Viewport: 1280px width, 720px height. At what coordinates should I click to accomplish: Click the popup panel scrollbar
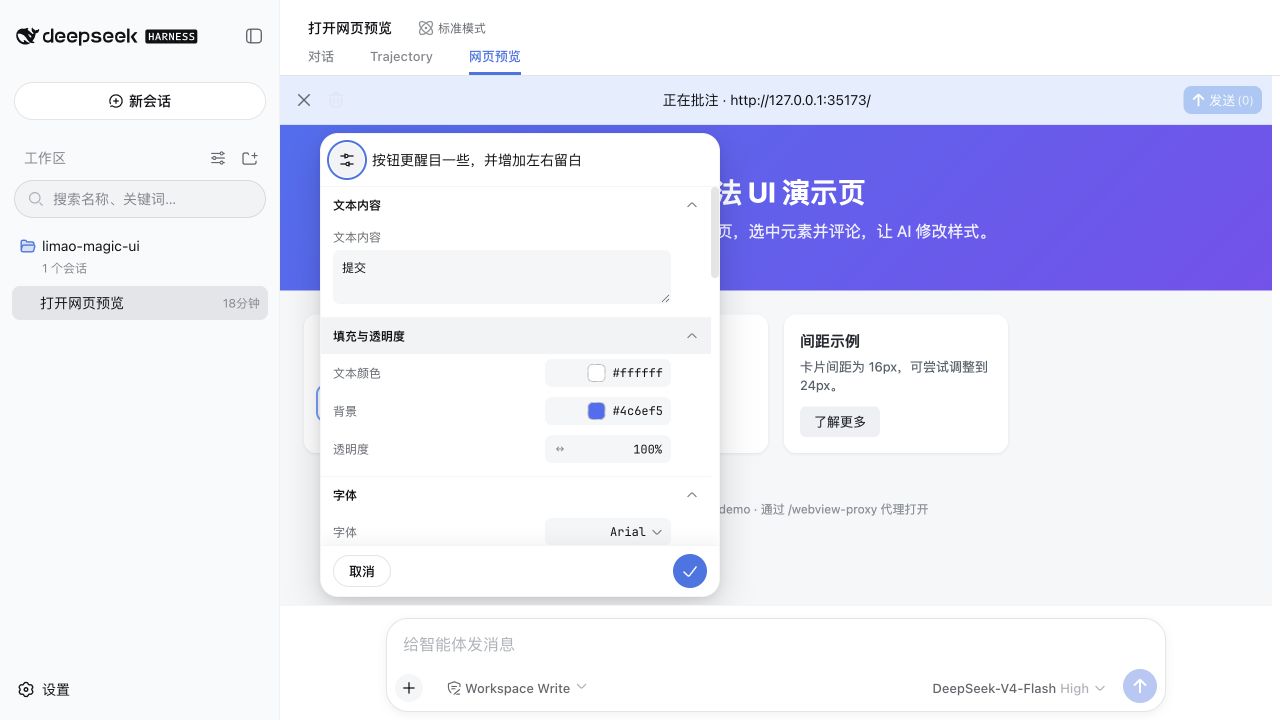click(x=715, y=232)
